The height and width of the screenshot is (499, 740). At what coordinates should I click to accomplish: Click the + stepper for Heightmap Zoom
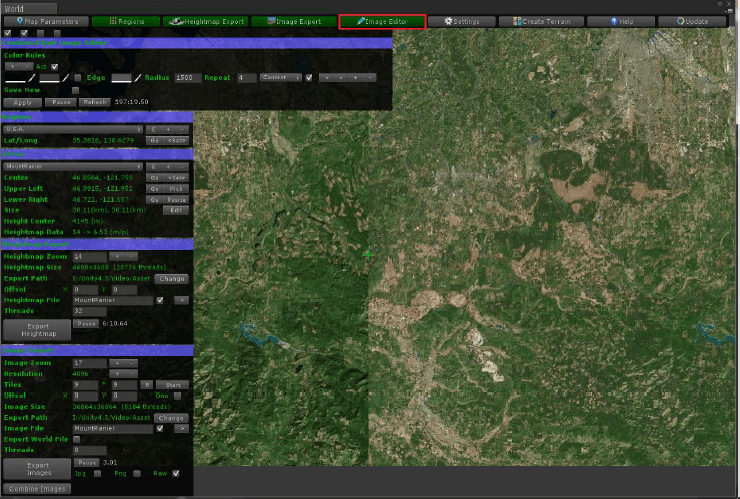click(117, 256)
